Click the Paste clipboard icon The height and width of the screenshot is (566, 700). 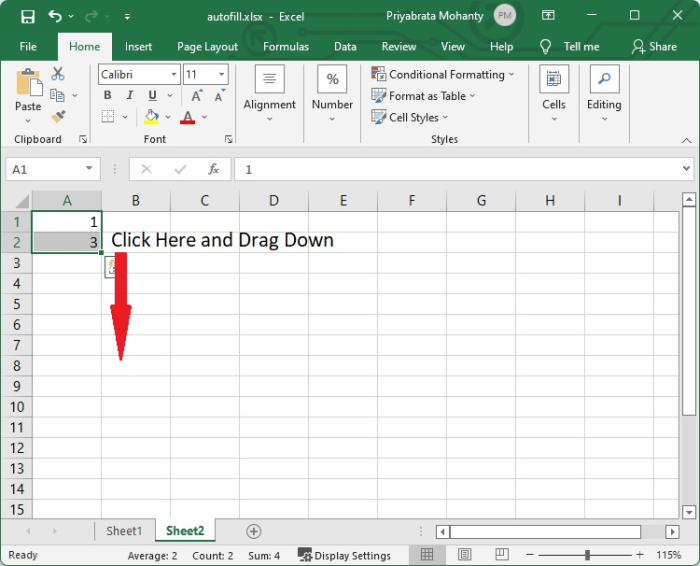29,82
